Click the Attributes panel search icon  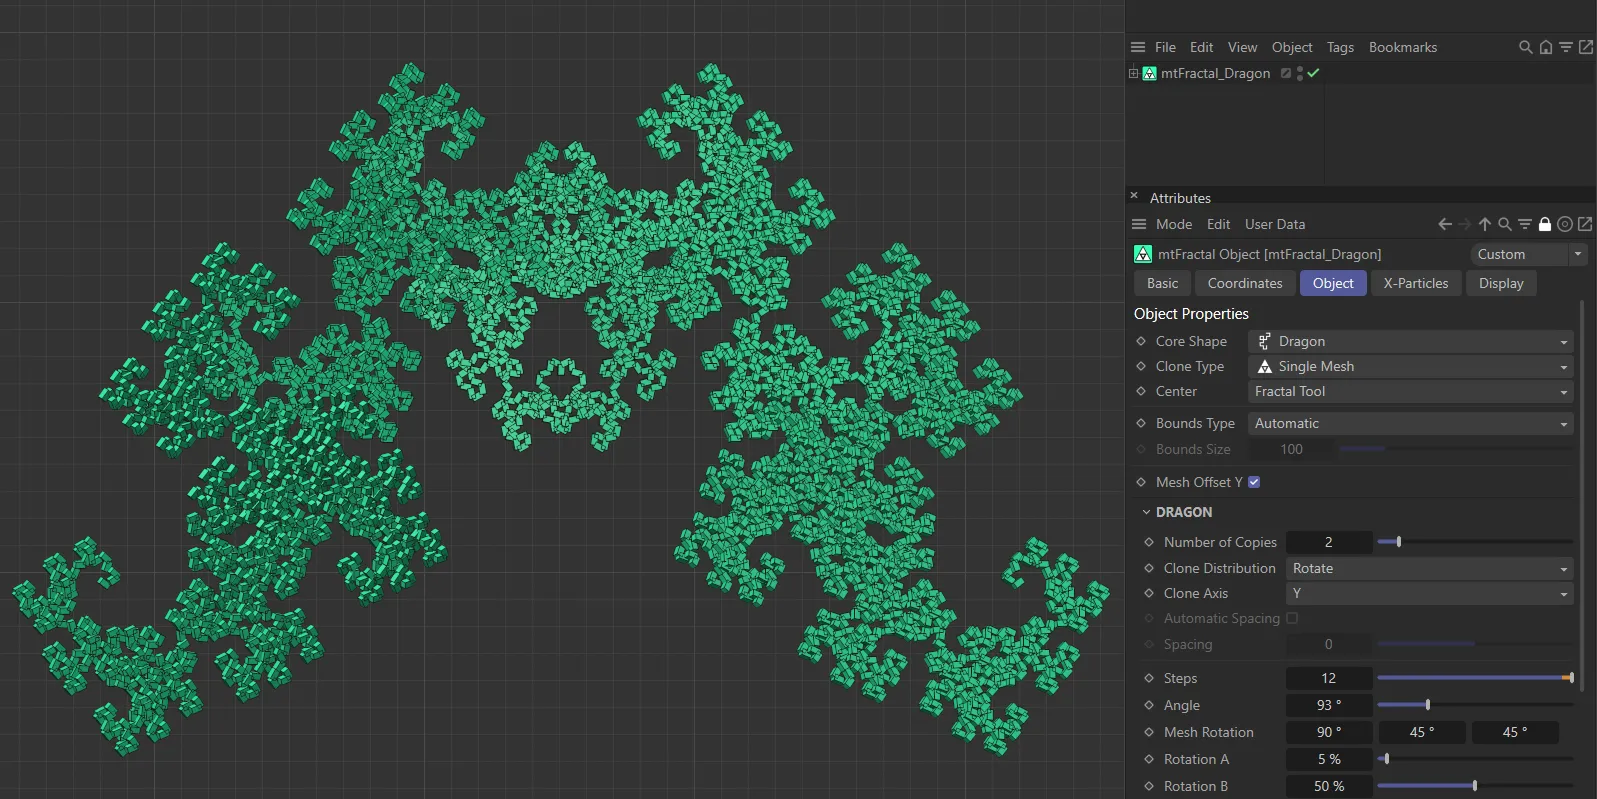tap(1505, 224)
